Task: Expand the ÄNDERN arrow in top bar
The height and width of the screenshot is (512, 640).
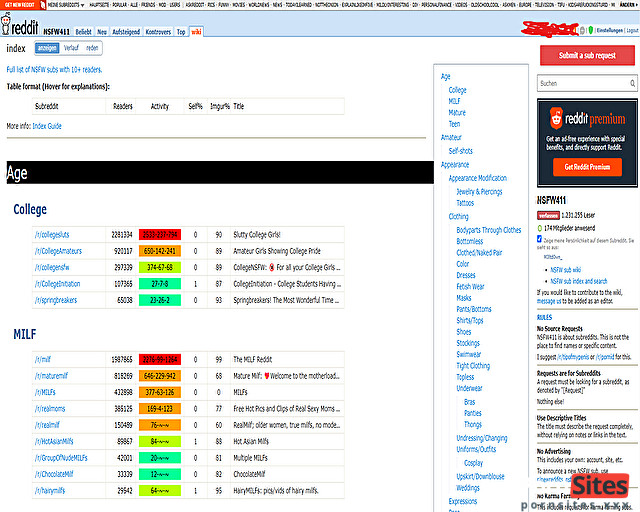Action: tap(629, 4)
